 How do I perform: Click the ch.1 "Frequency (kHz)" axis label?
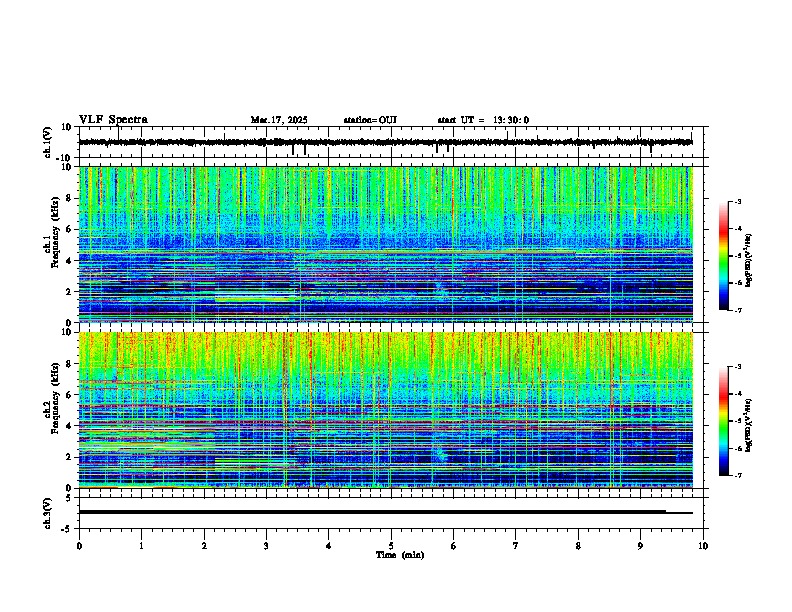55,232
